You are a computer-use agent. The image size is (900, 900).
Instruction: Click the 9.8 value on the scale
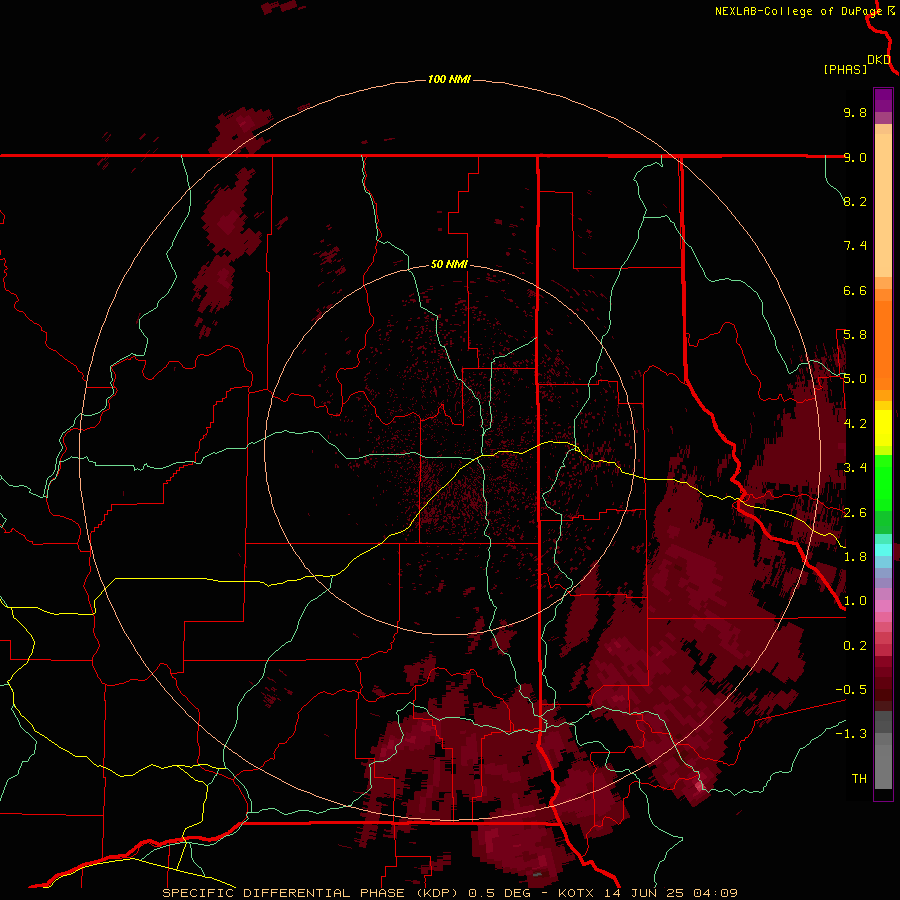pos(855,112)
